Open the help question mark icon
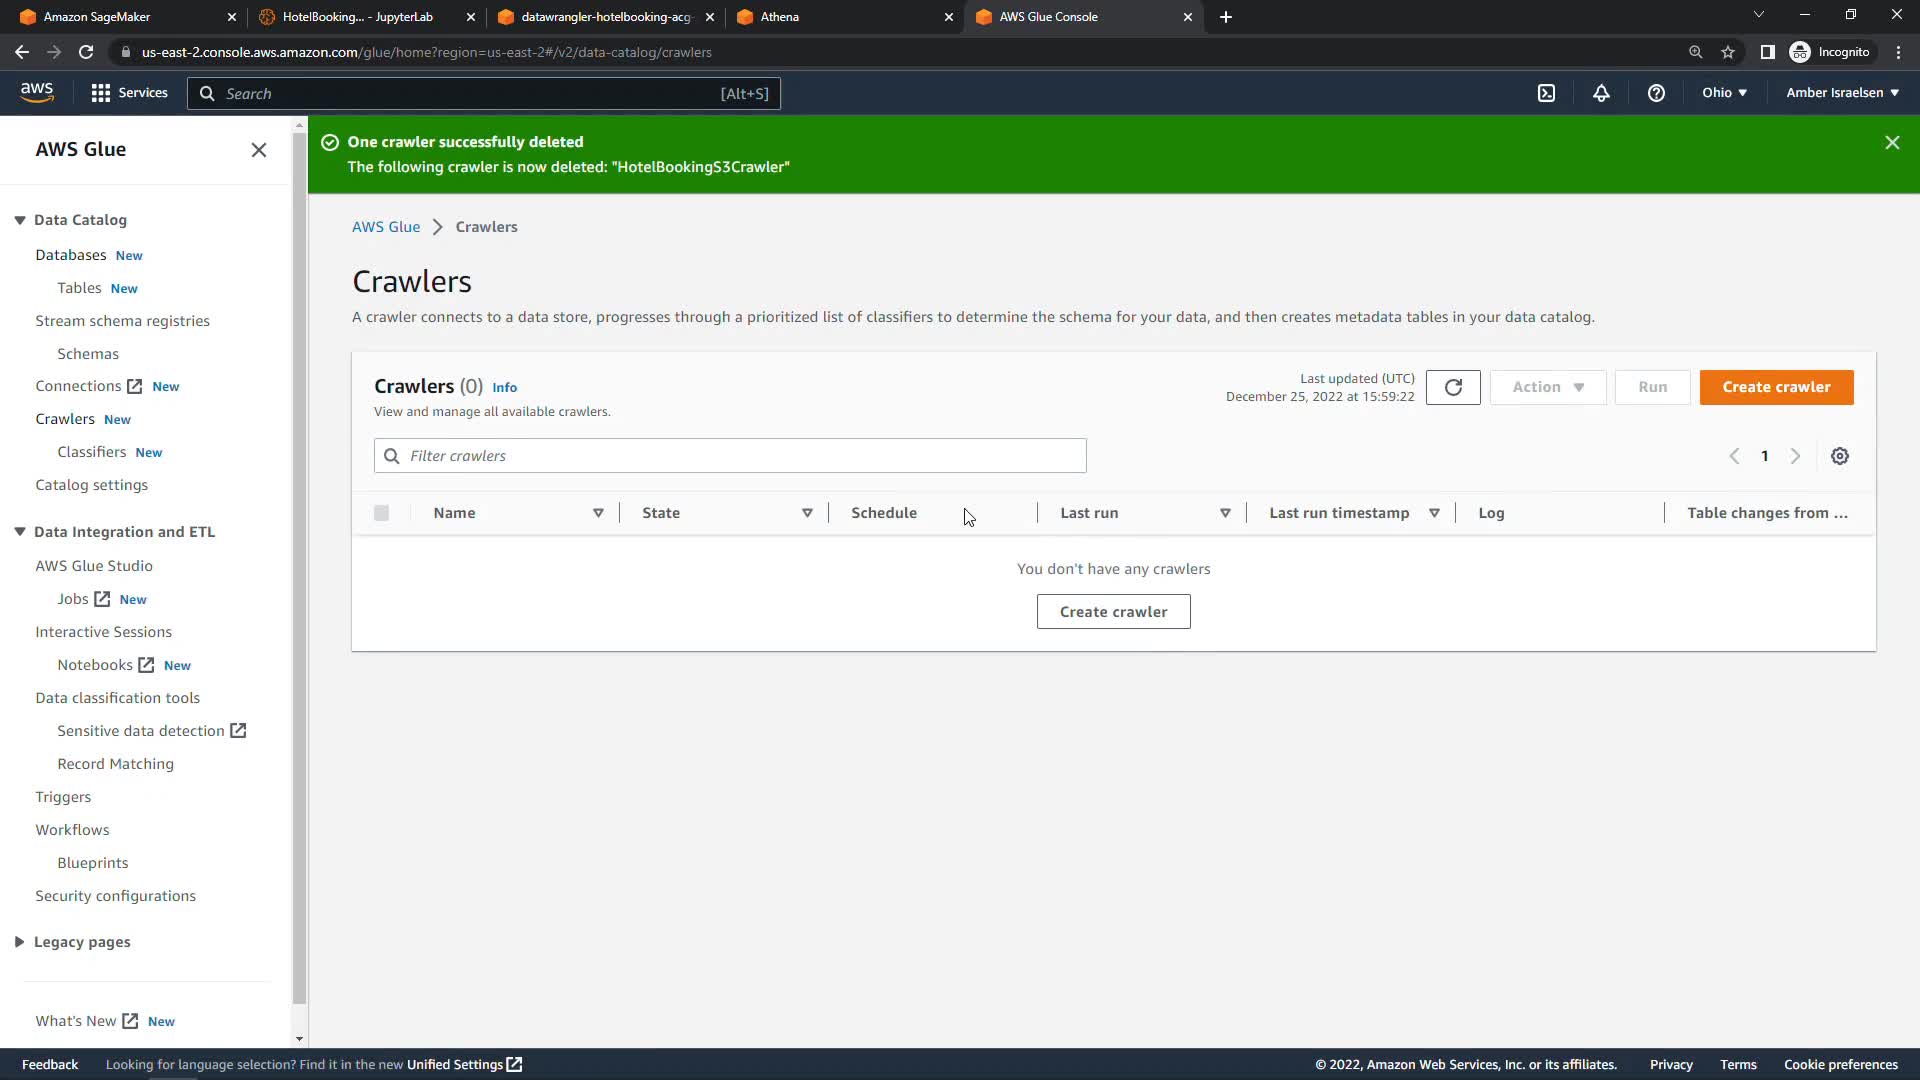The height and width of the screenshot is (1080, 1920). [x=1656, y=93]
